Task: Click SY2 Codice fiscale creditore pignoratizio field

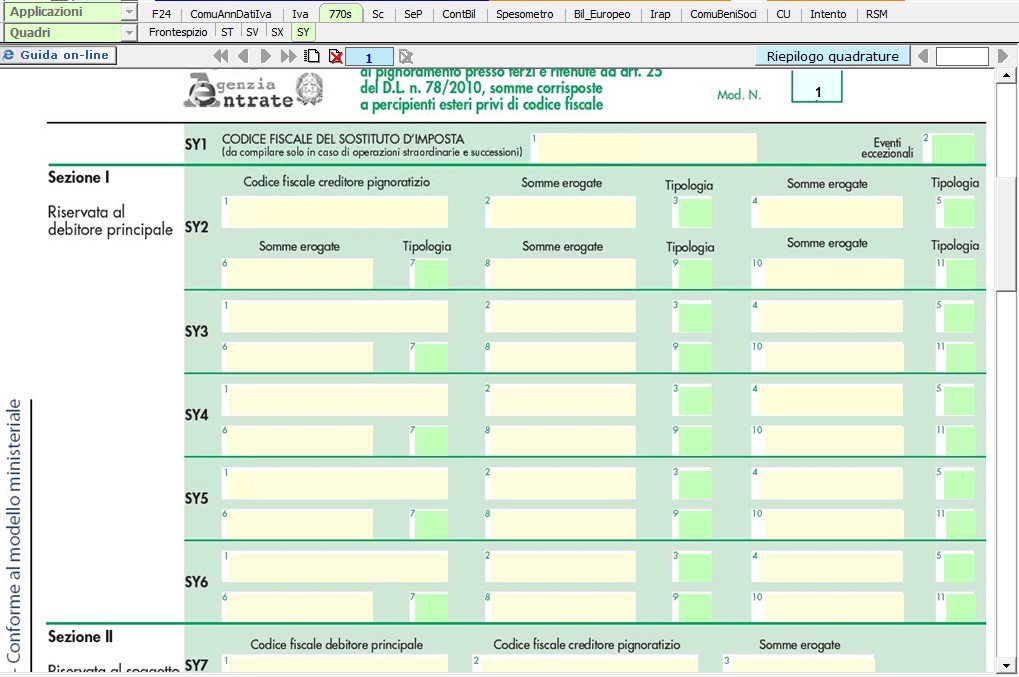Action: 337,212
